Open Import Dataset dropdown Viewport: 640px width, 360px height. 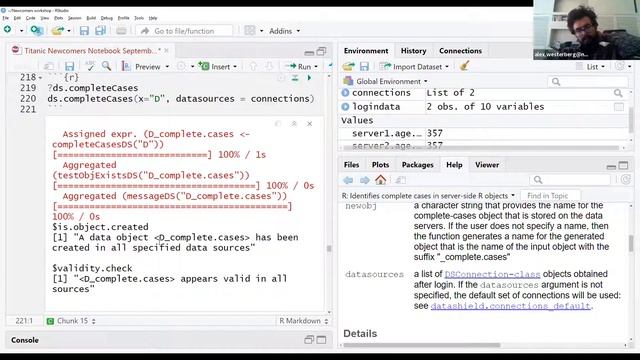pos(414,67)
